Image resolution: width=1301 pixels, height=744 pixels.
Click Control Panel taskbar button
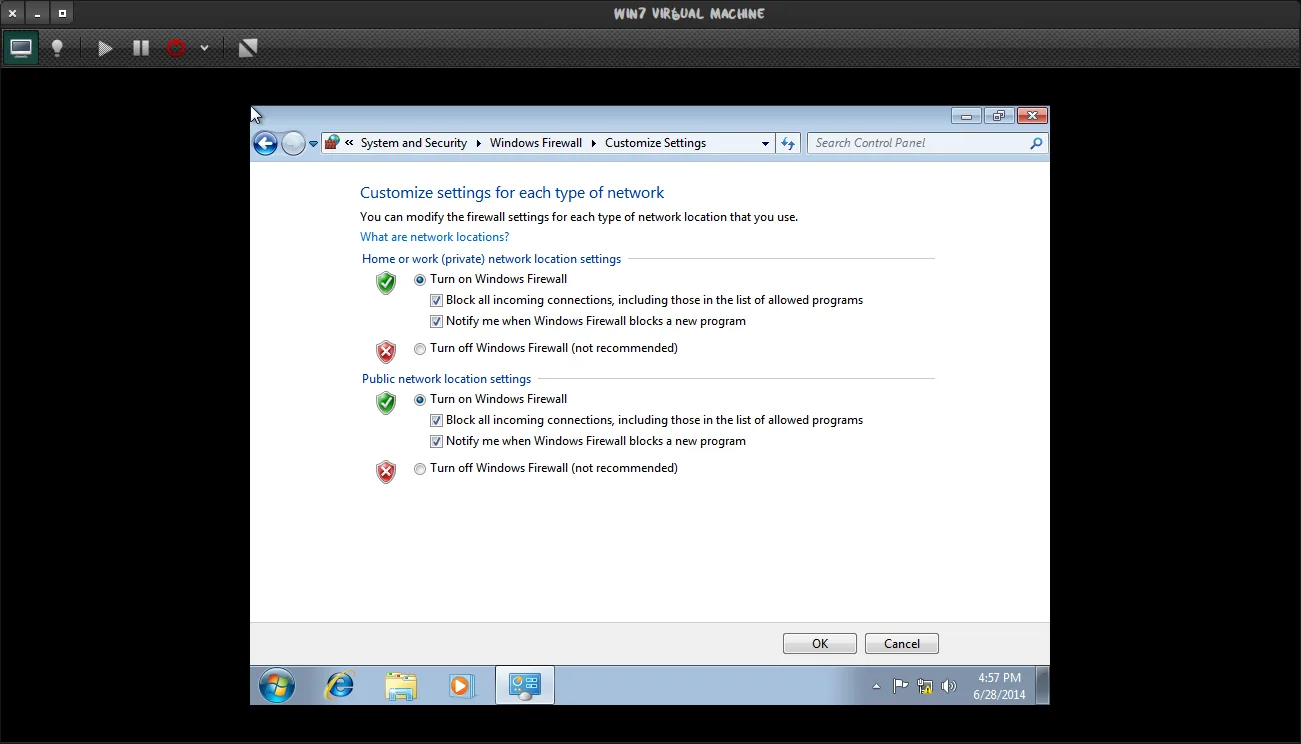point(525,686)
